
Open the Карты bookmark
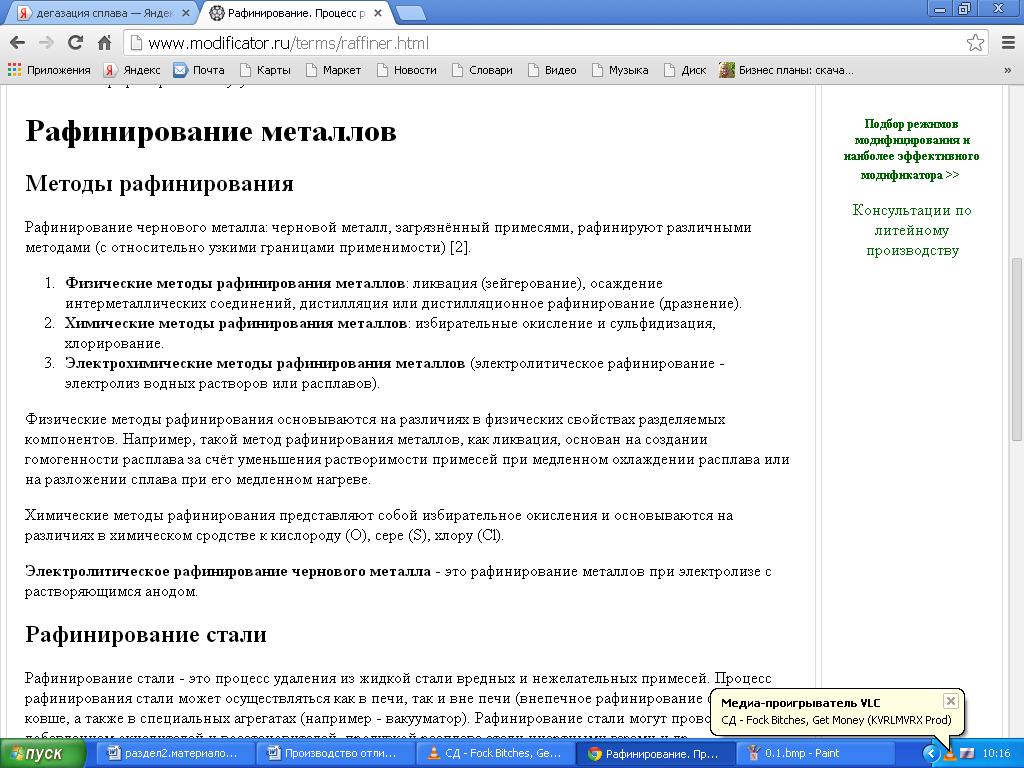tap(265, 70)
